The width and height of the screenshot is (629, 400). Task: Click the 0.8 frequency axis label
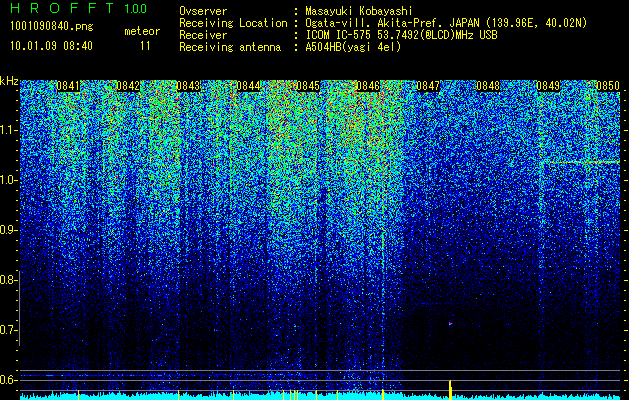coord(8,280)
